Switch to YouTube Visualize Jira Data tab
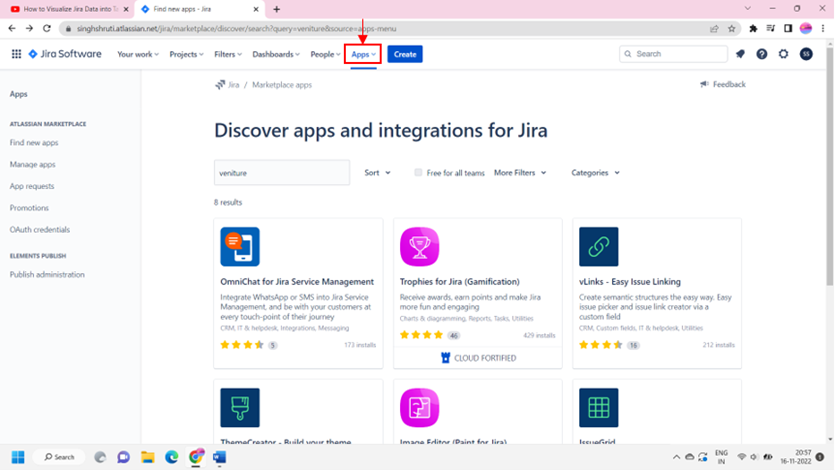835x470 pixels. 69,9
